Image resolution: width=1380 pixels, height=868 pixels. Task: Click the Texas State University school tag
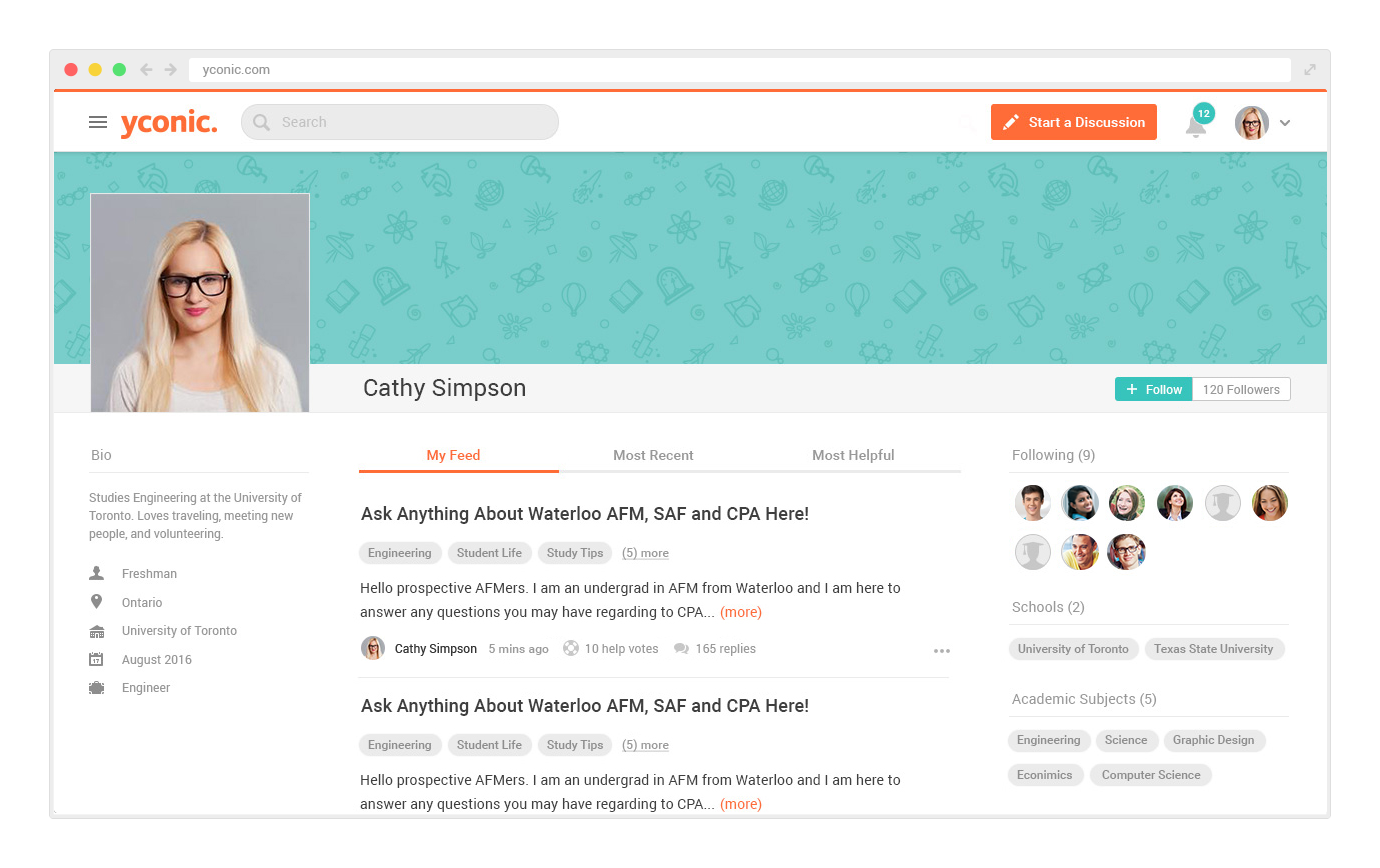click(x=1214, y=649)
